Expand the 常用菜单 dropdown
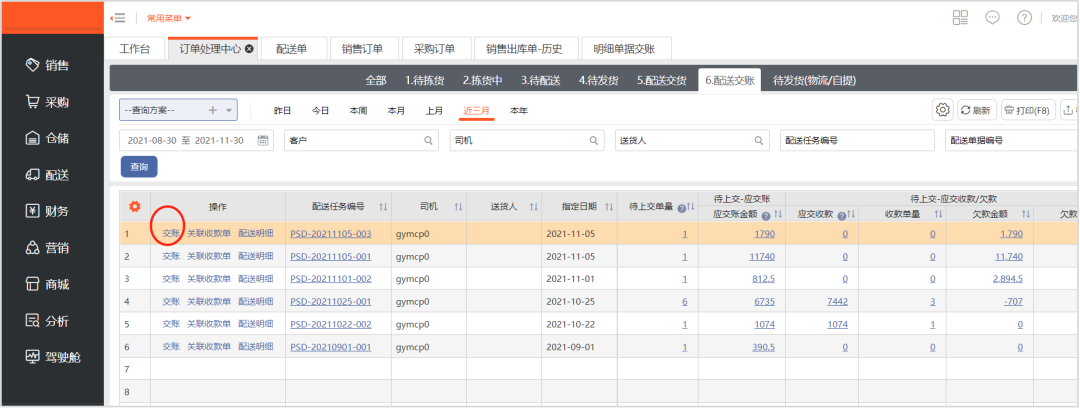This screenshot has width=1080, height=408. [x=168, y=18]
